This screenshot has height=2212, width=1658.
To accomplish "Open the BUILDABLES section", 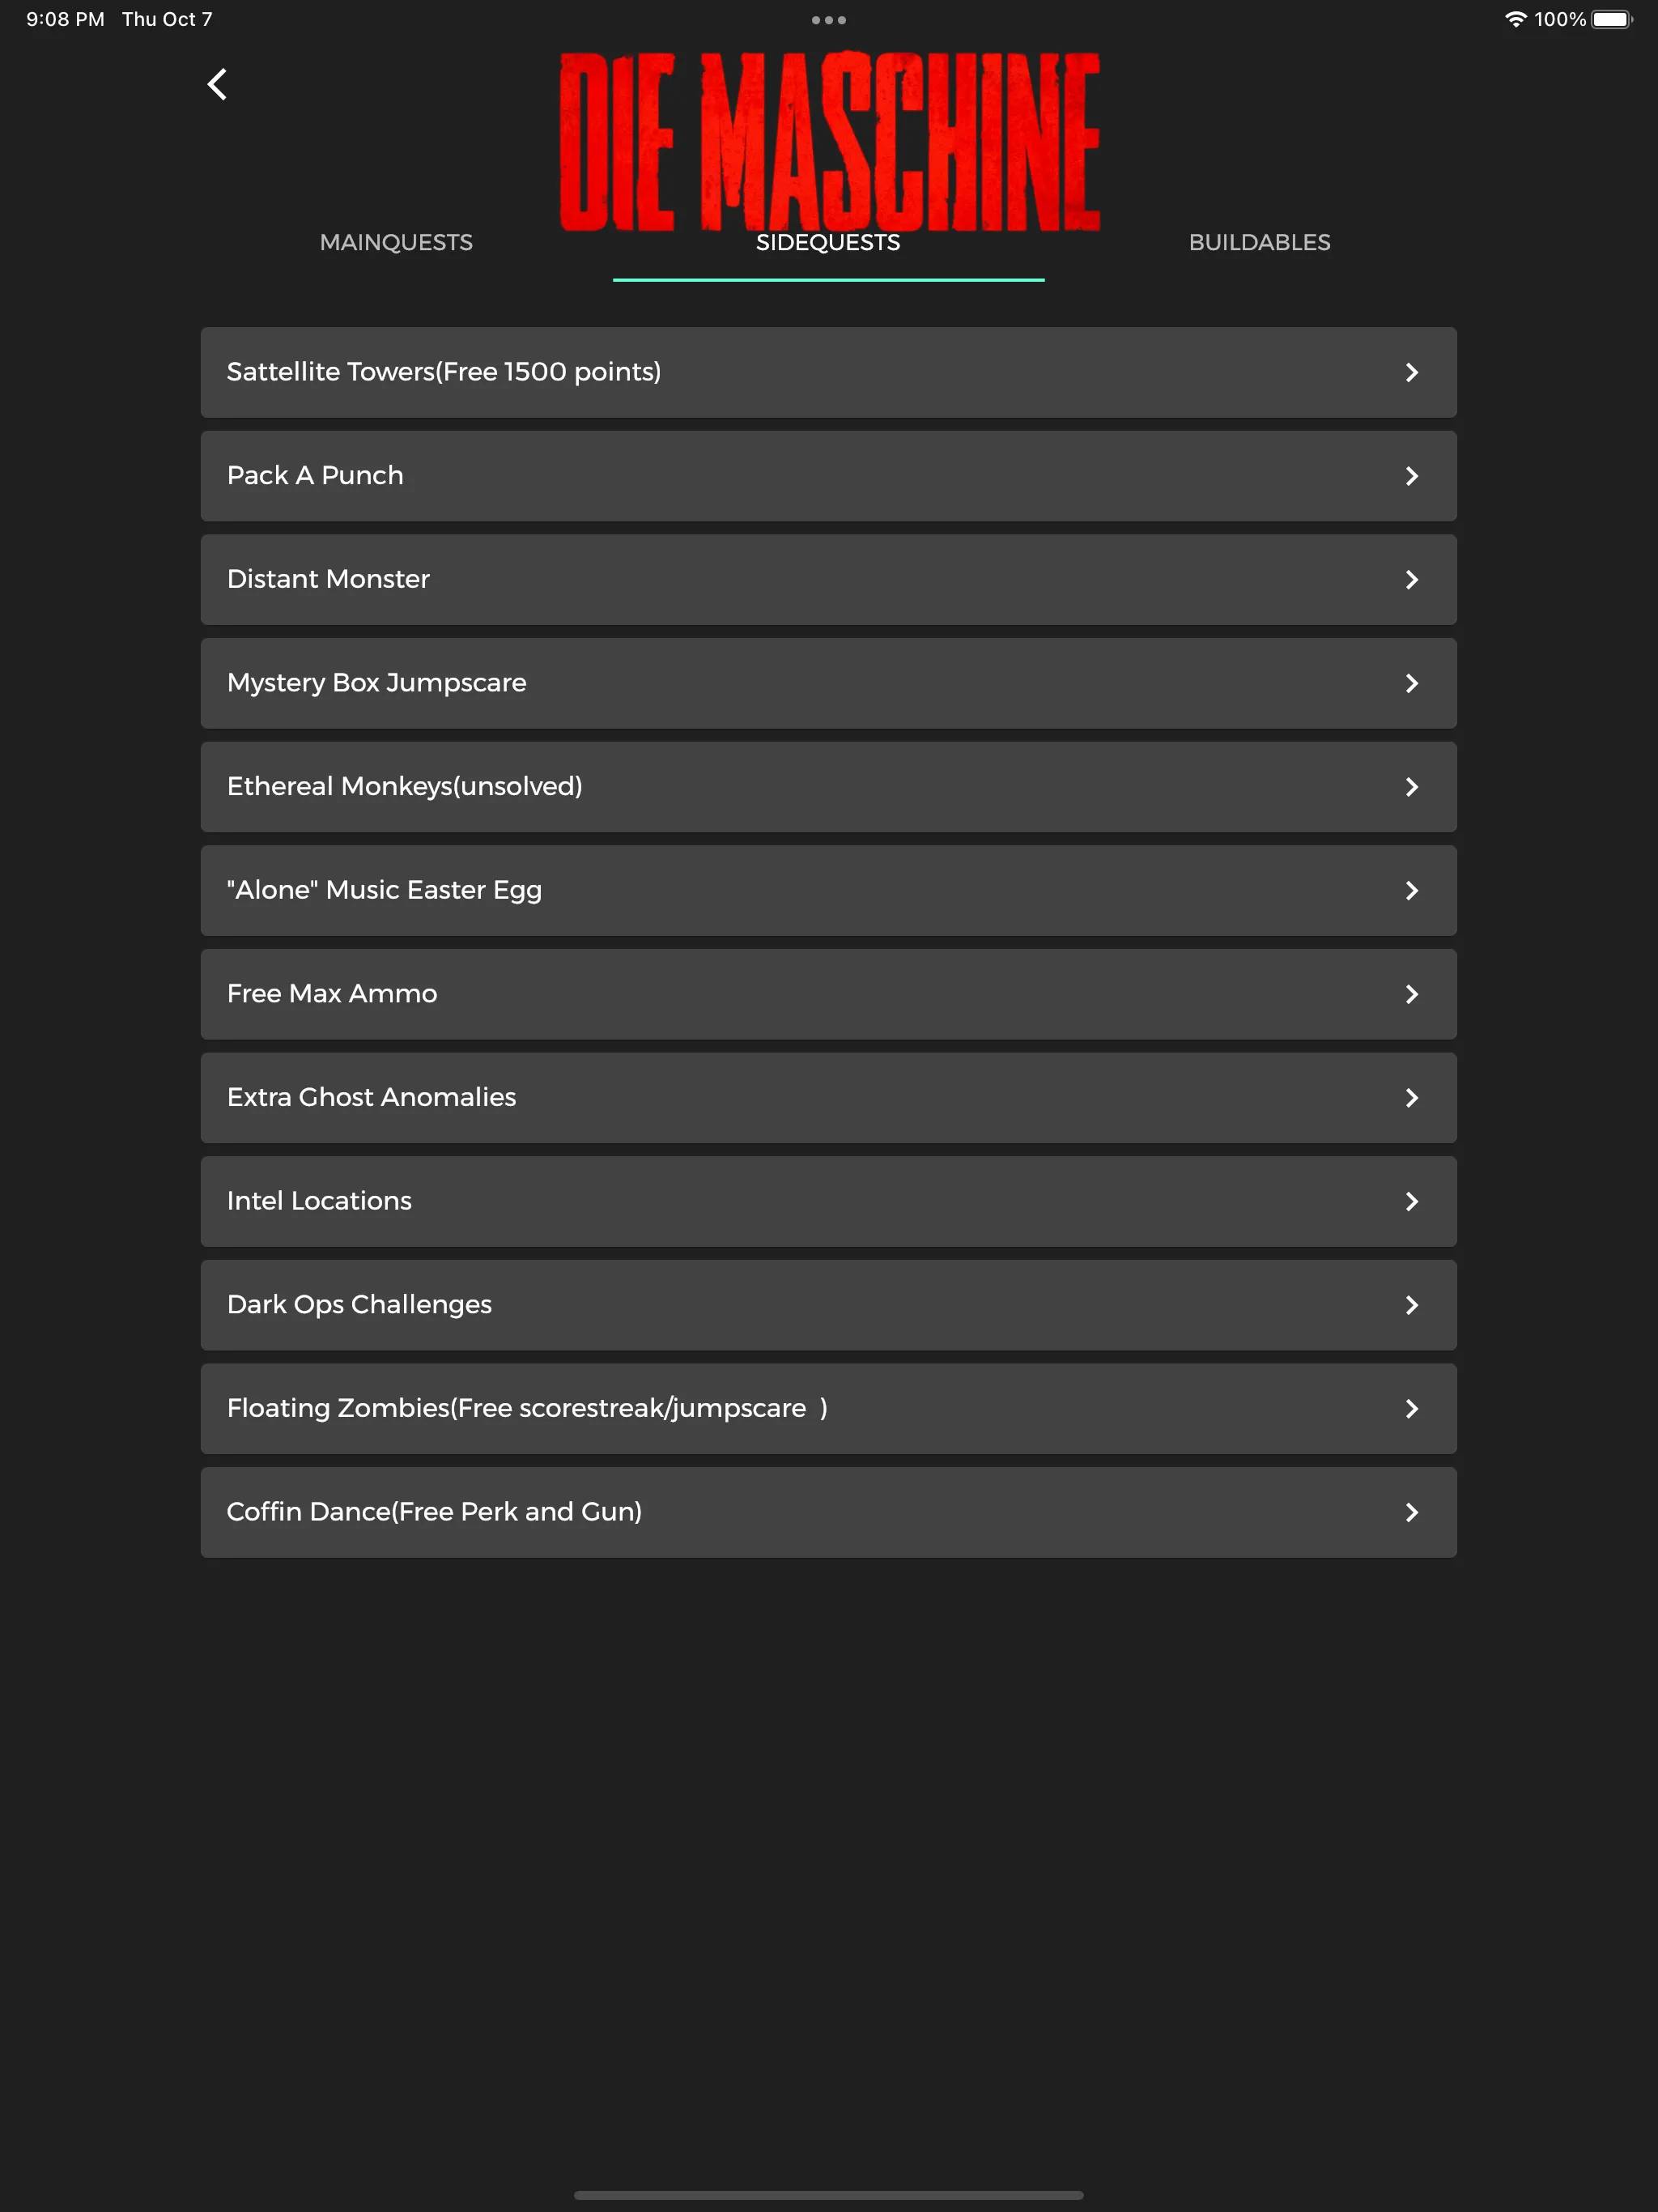I will pos(1261,242).
